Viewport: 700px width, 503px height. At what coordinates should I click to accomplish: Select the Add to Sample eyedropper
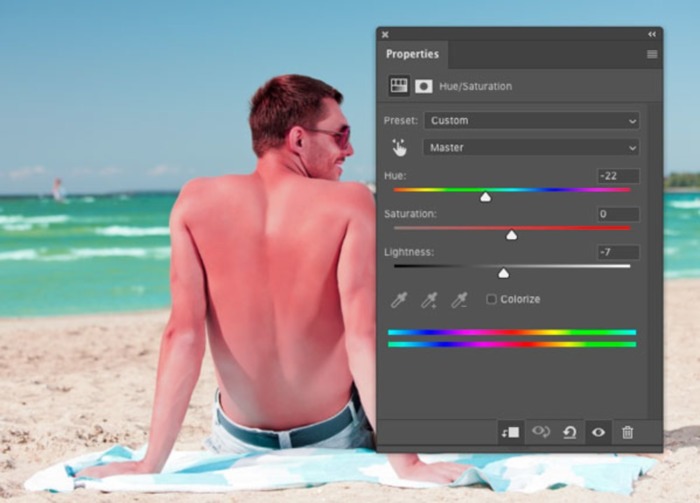(x=429, y=299)
